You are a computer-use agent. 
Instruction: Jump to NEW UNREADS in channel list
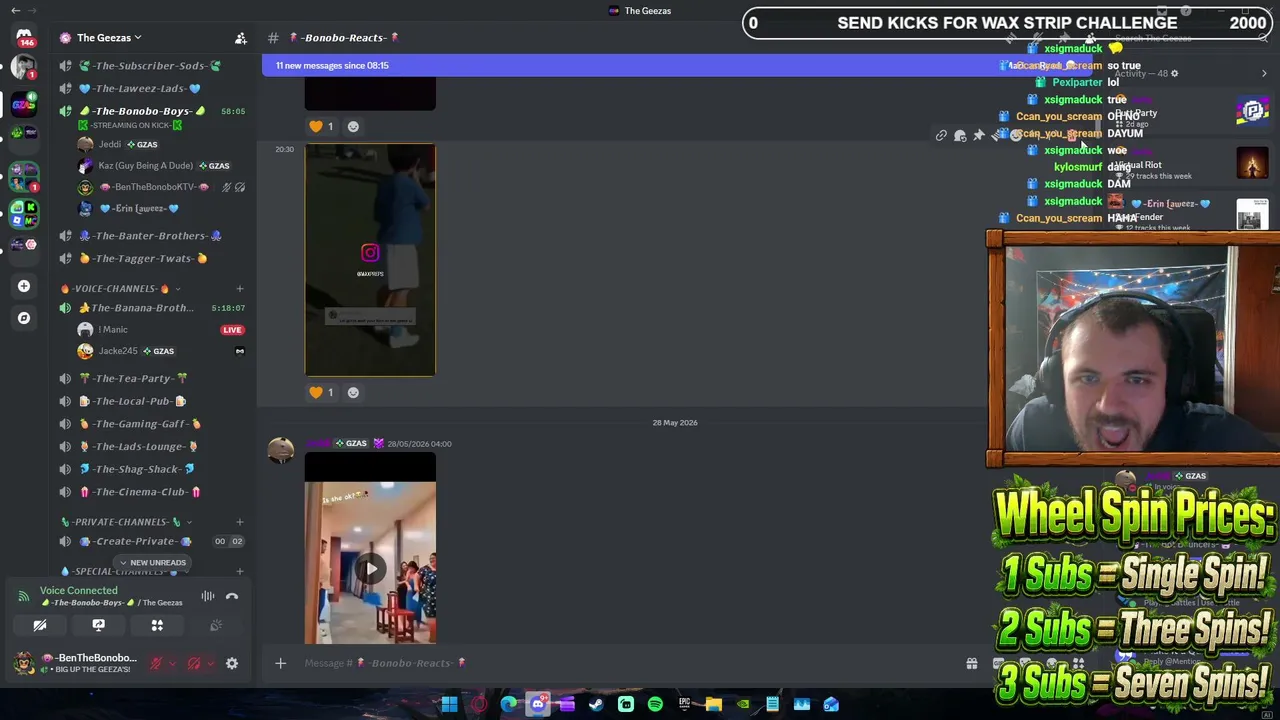pyautogui.click(x=152, y=562)
